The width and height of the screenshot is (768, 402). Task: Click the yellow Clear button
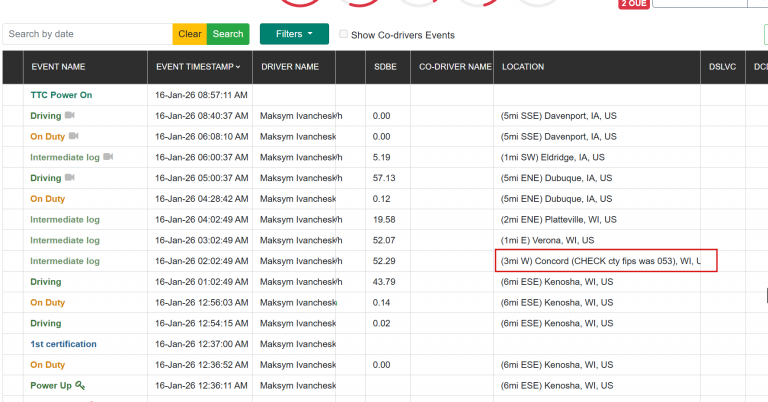click(x=190, y=34)
